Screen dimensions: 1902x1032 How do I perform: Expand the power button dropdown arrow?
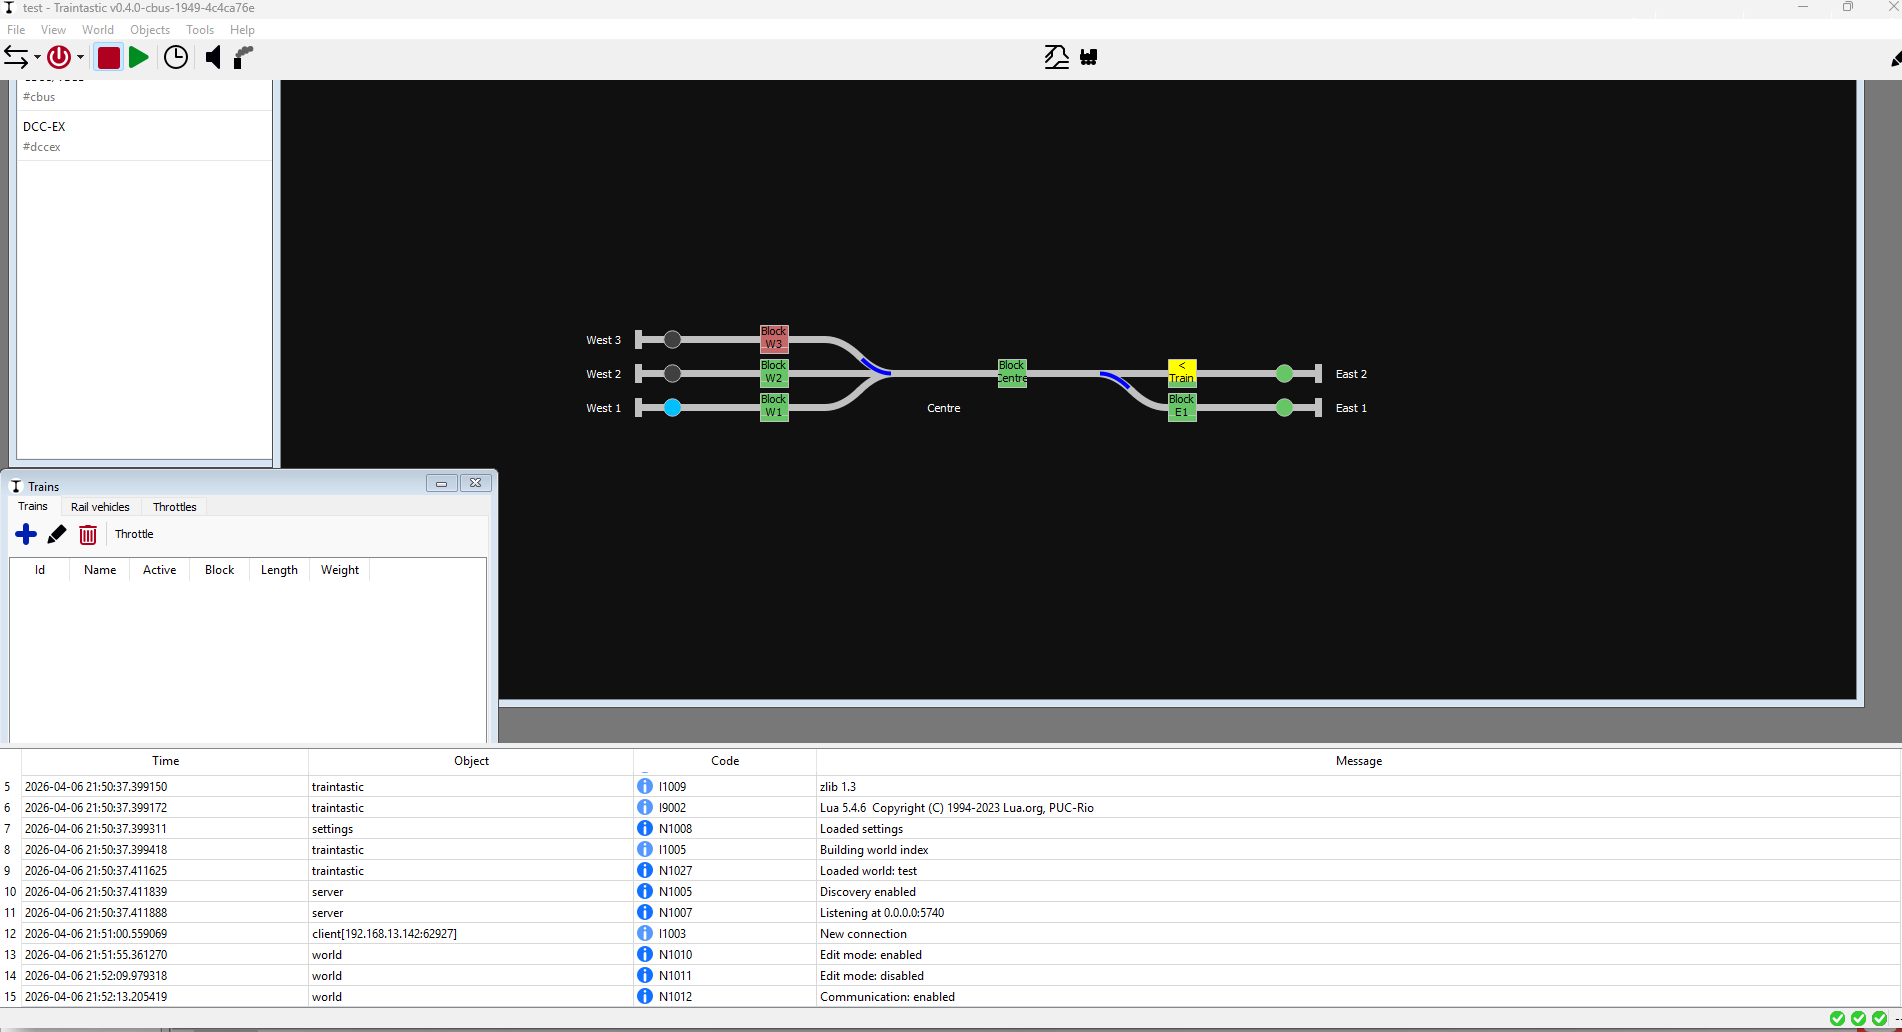(81, 58)
